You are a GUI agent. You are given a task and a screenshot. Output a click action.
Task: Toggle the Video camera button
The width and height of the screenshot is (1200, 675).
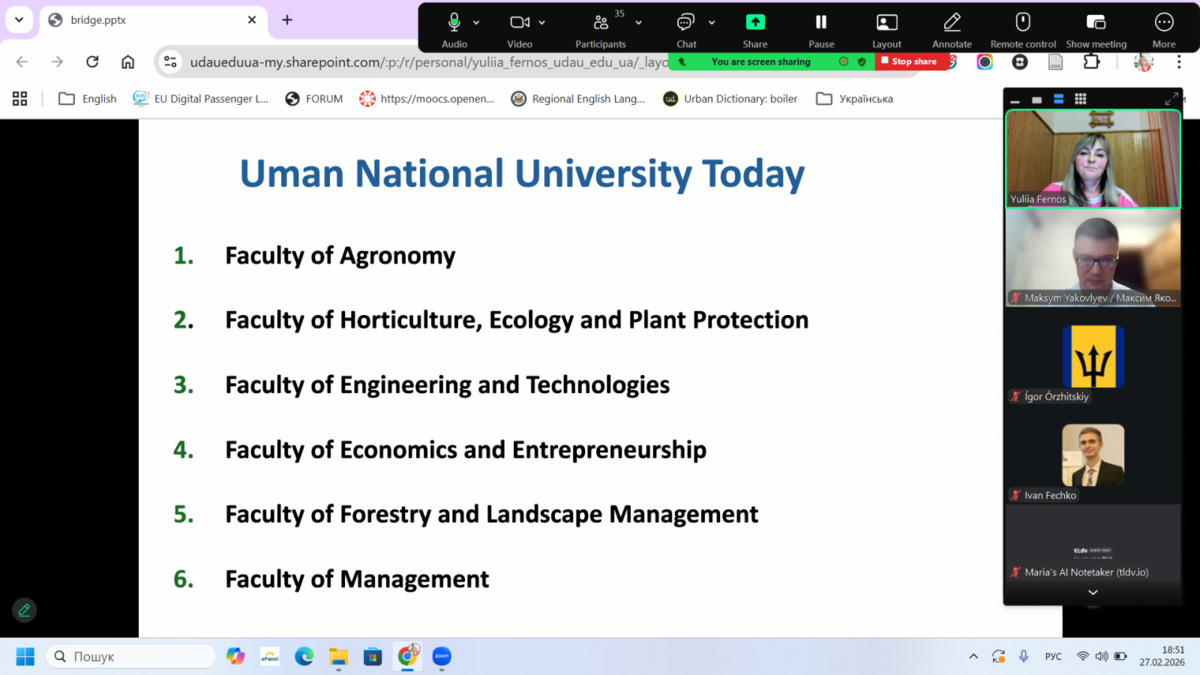[x=519, y=22]
